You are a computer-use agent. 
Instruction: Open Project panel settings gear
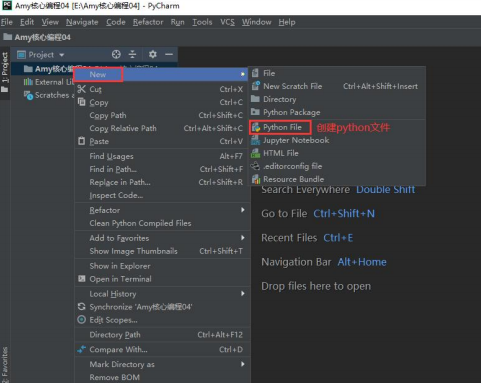(153, 54)
